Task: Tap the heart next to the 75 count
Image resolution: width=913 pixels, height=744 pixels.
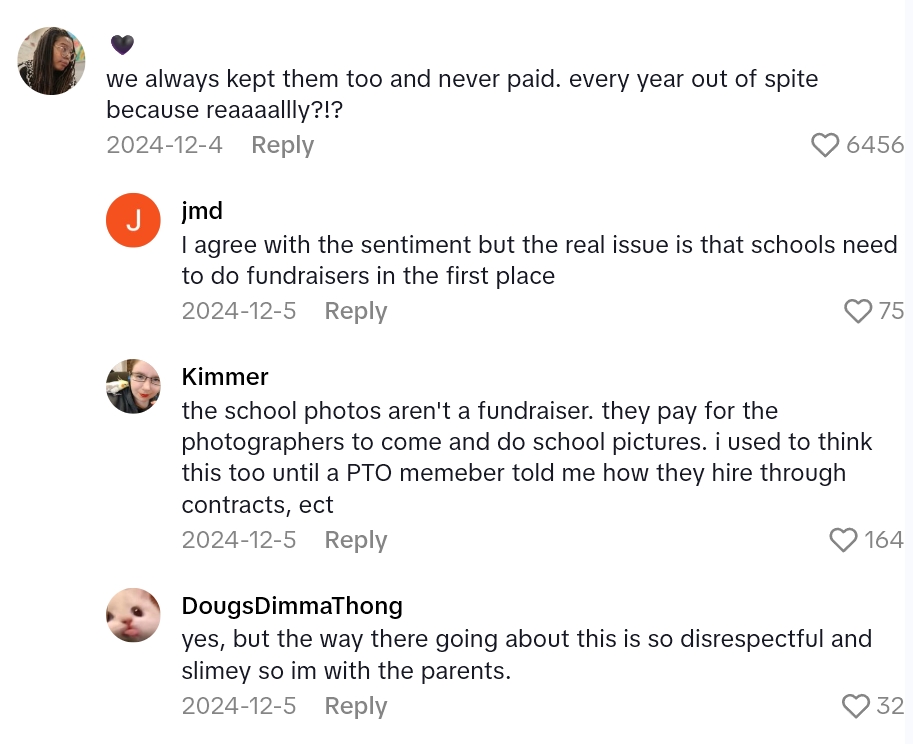Action: point(858,311)
